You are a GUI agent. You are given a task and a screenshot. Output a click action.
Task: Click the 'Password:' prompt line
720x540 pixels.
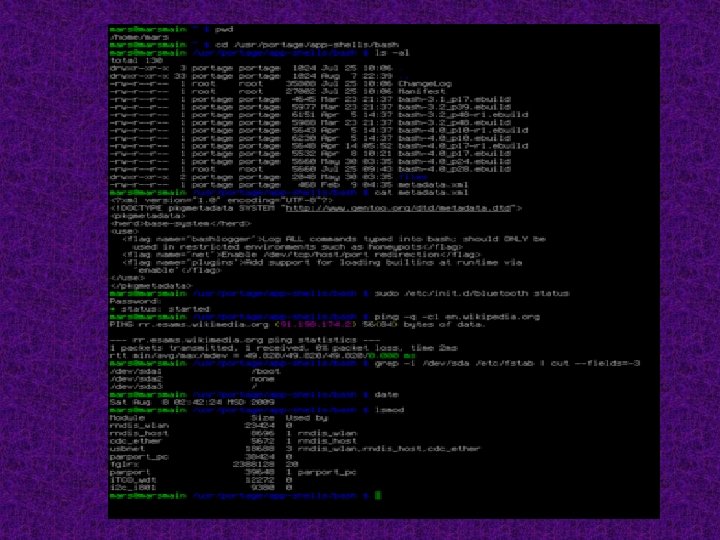(135, 302)
